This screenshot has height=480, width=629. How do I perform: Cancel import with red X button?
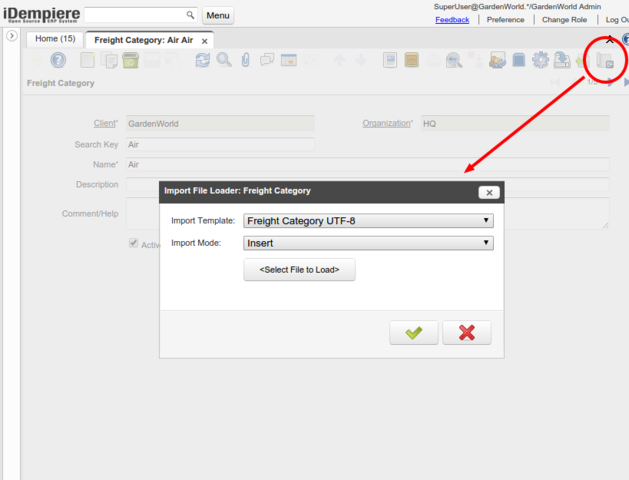coord(467,333)
